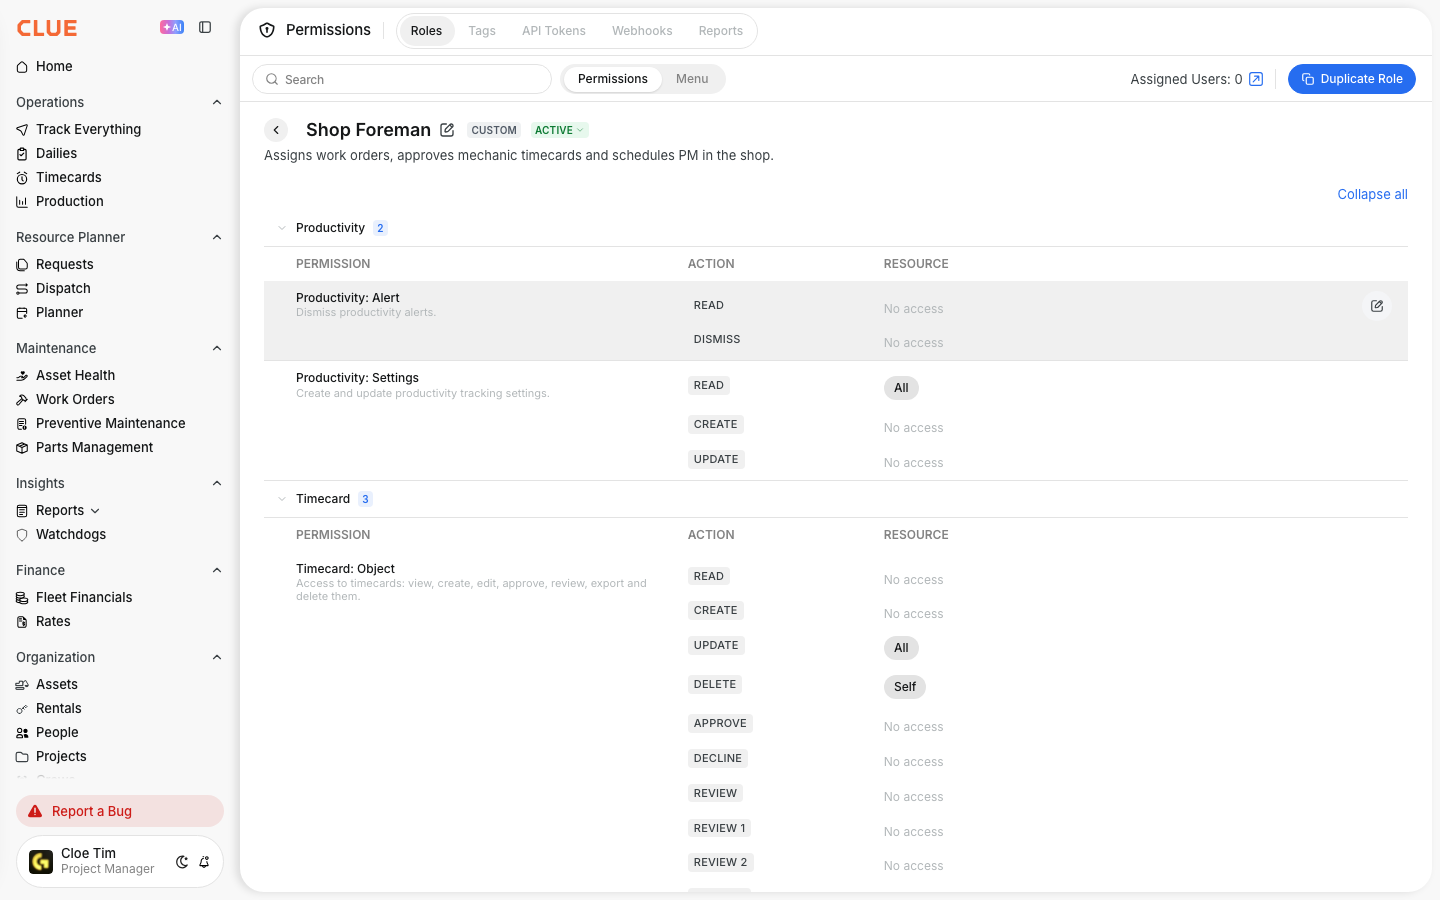Click the Duplicate Role button

click(1352, 79)
